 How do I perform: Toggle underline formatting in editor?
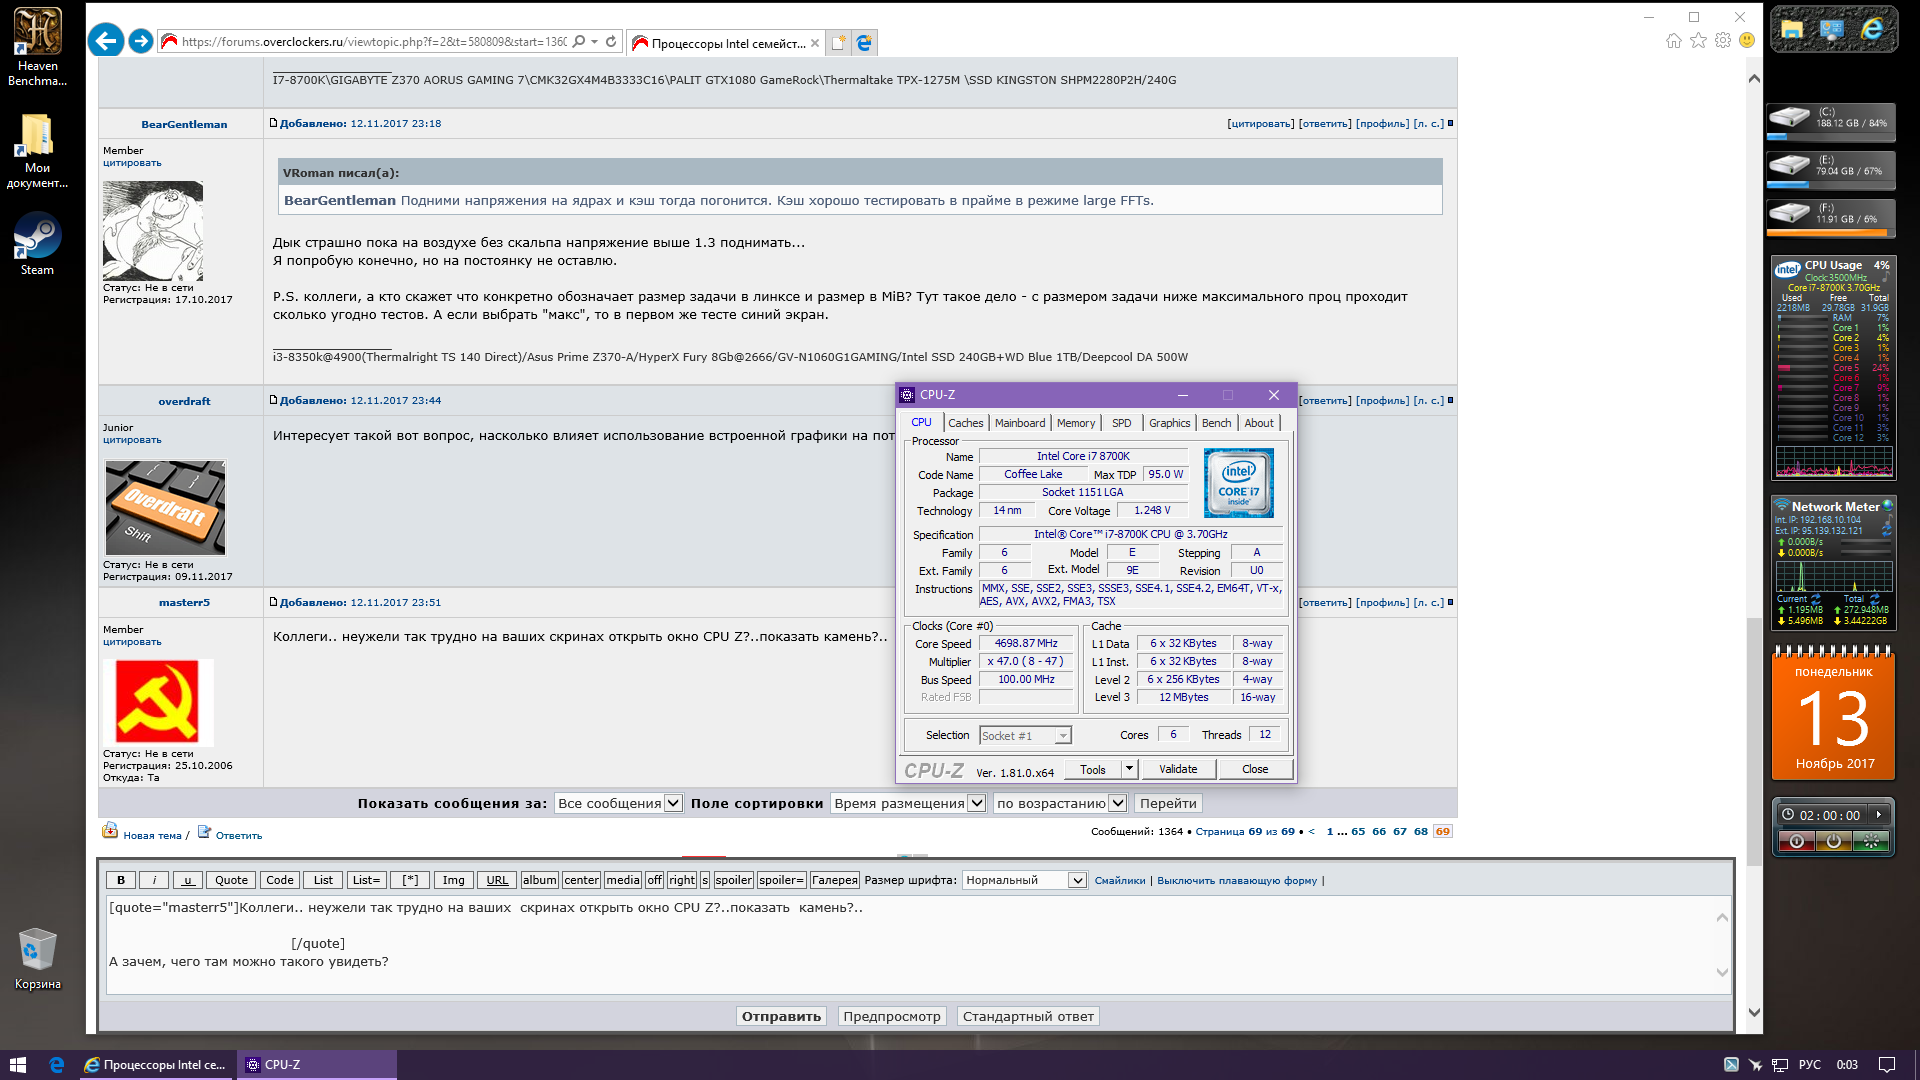(x=187, y=880)
